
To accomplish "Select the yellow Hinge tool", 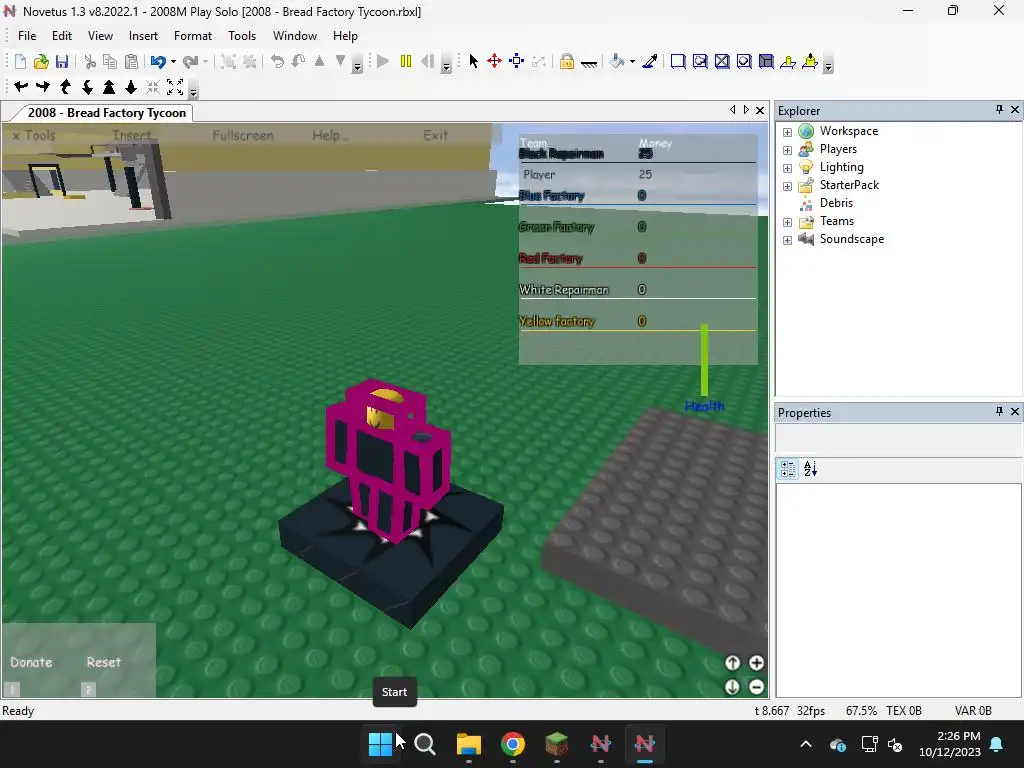I will click(x=788, y=61).
